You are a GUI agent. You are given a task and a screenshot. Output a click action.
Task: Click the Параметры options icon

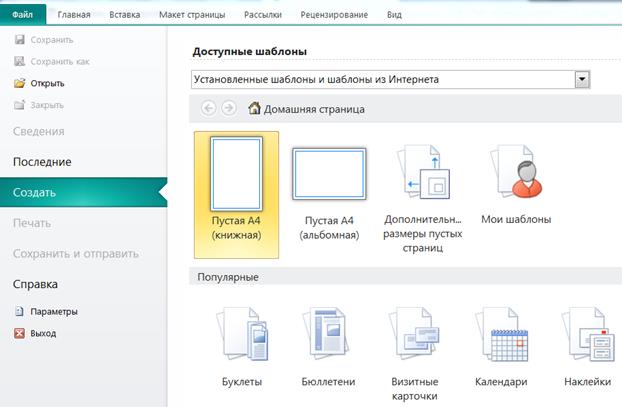click(19, 311)
